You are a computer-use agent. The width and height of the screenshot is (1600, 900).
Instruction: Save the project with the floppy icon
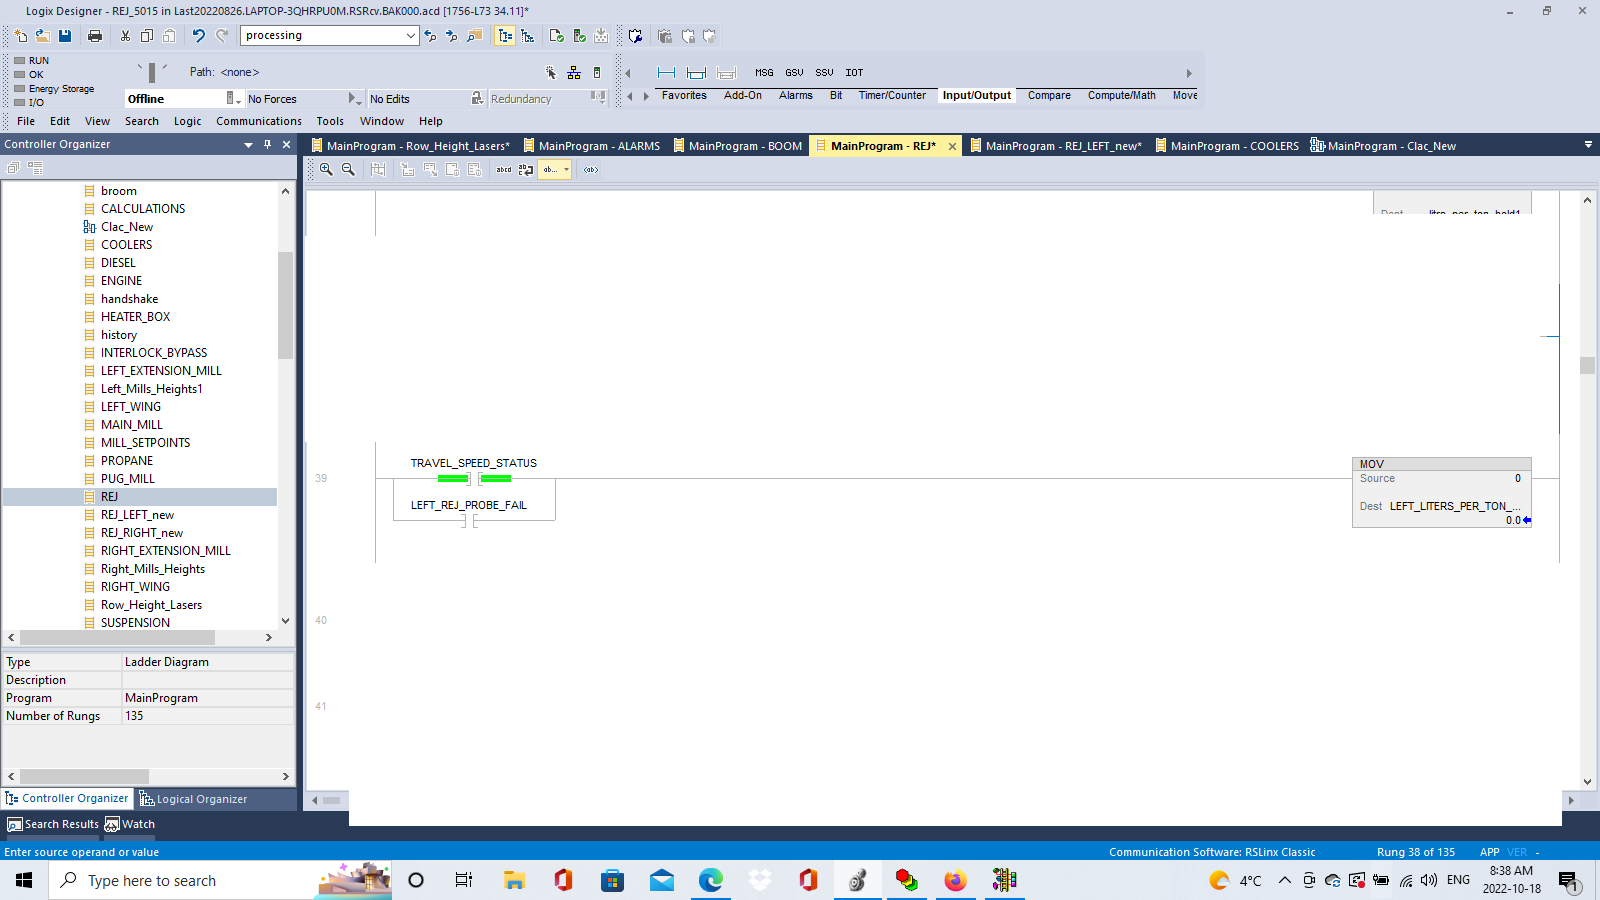coord(65,36)
